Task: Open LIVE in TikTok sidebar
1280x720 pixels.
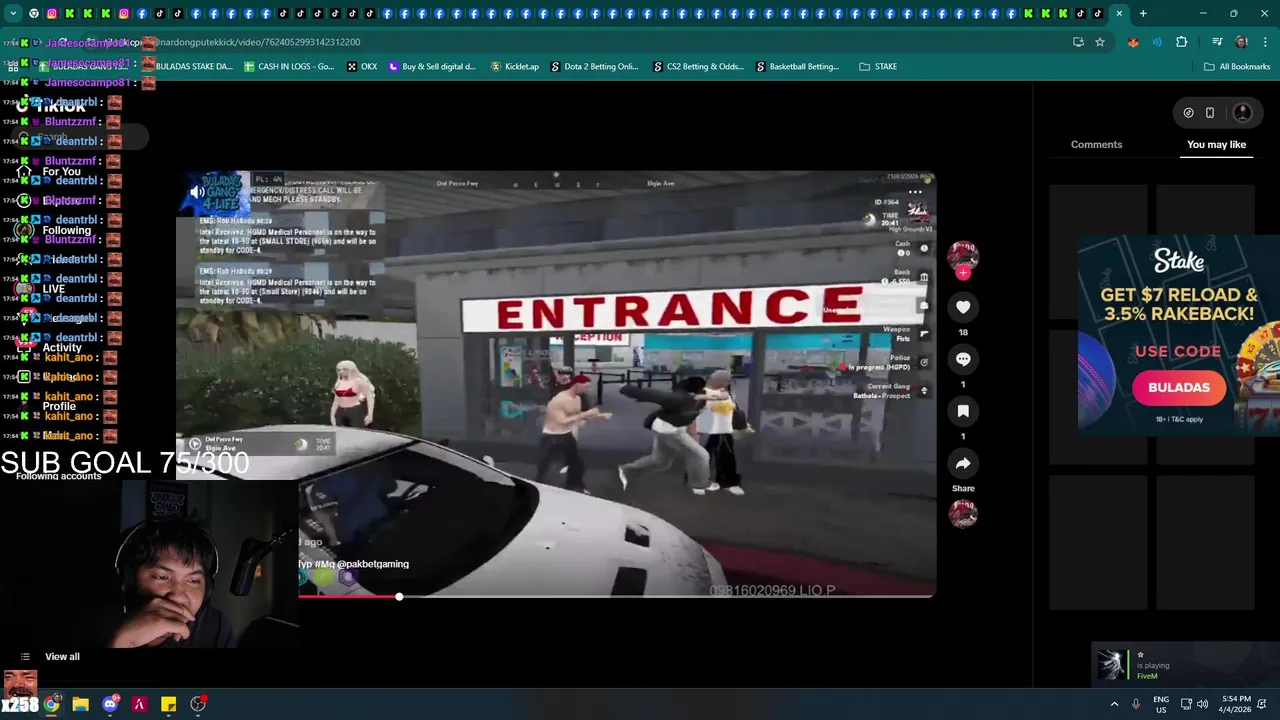Action: click(53, 289)
